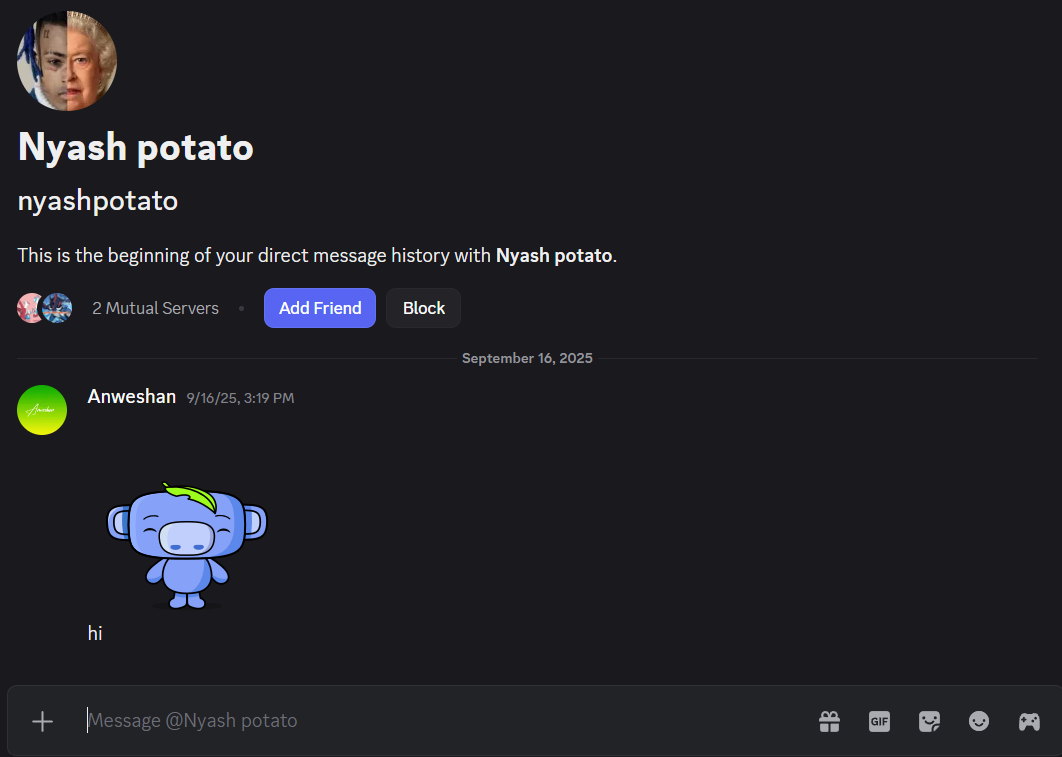This screenshot has height=757, width=1062.
Task: Open the 2 Mutual Servers link
Action: pos(155,308)
